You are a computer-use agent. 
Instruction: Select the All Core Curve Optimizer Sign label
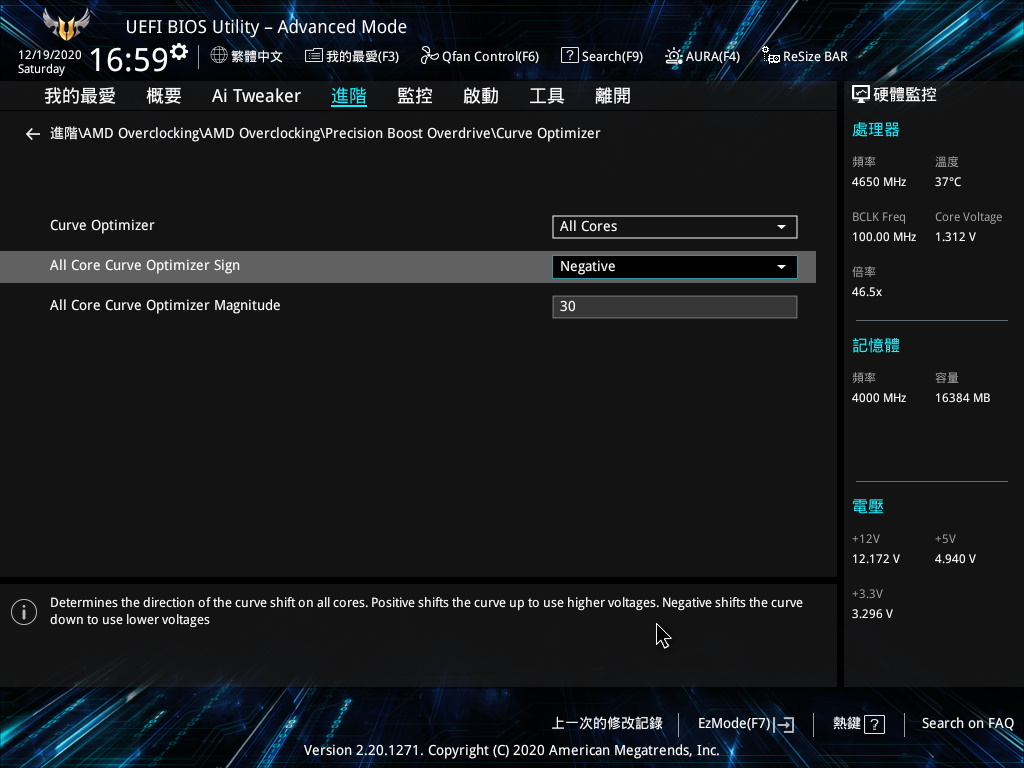[145, 265]
